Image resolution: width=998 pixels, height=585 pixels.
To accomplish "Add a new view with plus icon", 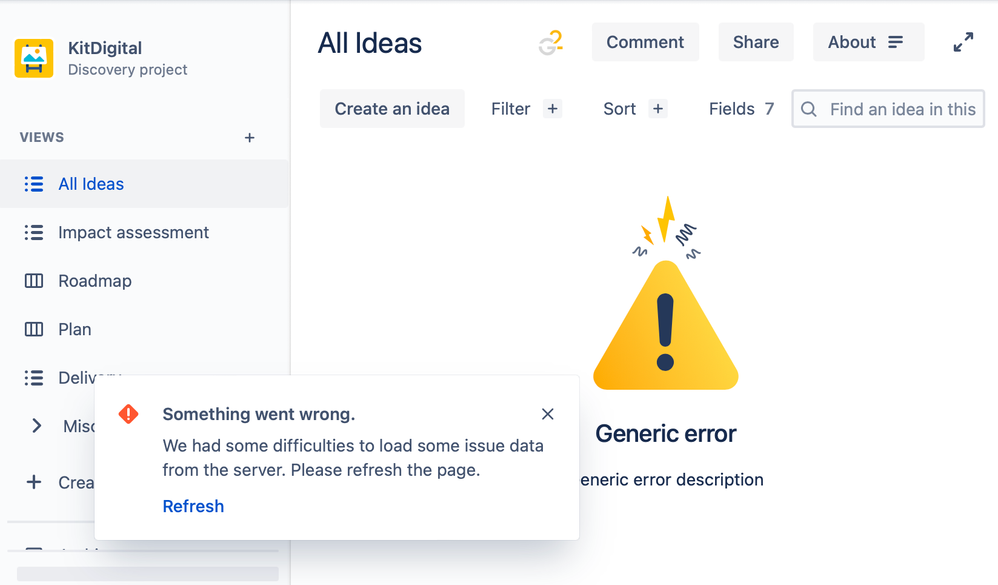I will (x=250, y=137).
